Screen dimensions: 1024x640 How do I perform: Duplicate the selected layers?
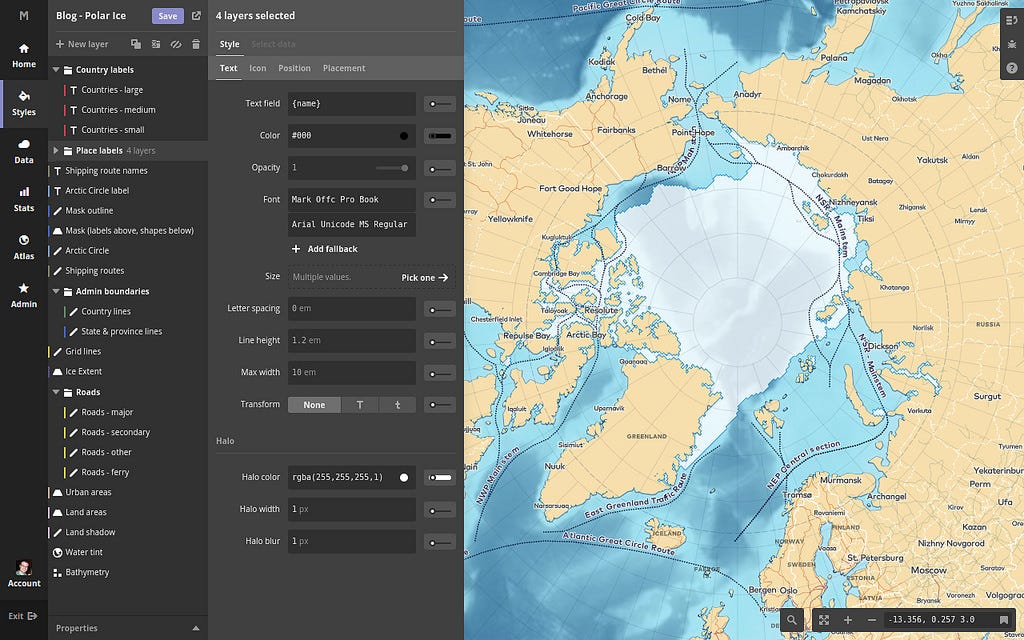(x=136, y=44)
